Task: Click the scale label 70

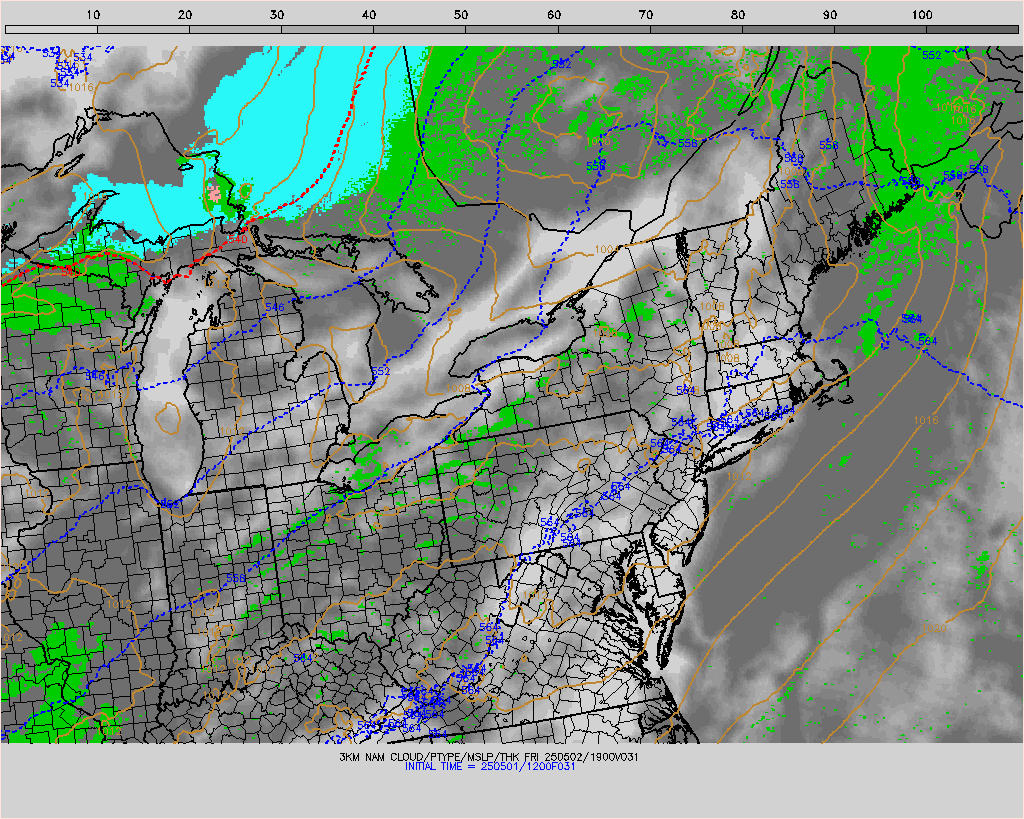Action: coord(646,14)
